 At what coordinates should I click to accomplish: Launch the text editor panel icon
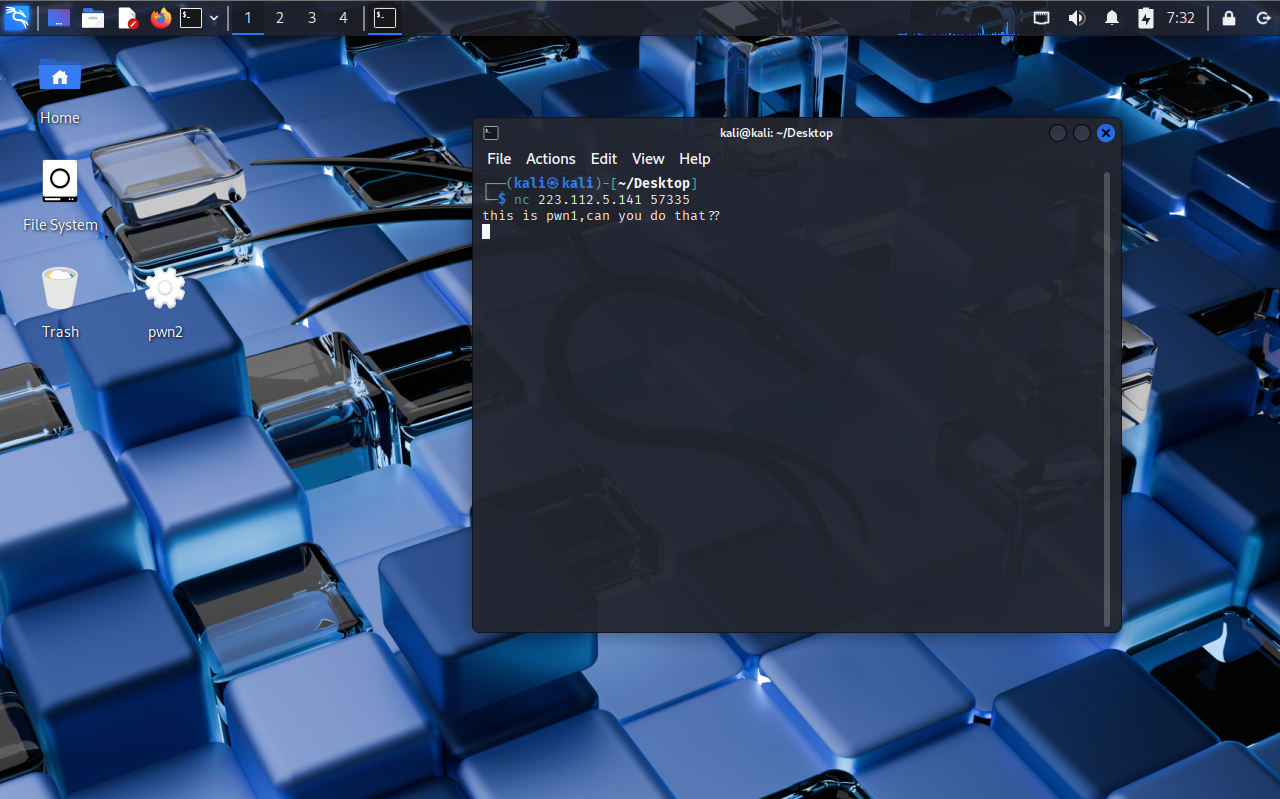coord(127,18)
